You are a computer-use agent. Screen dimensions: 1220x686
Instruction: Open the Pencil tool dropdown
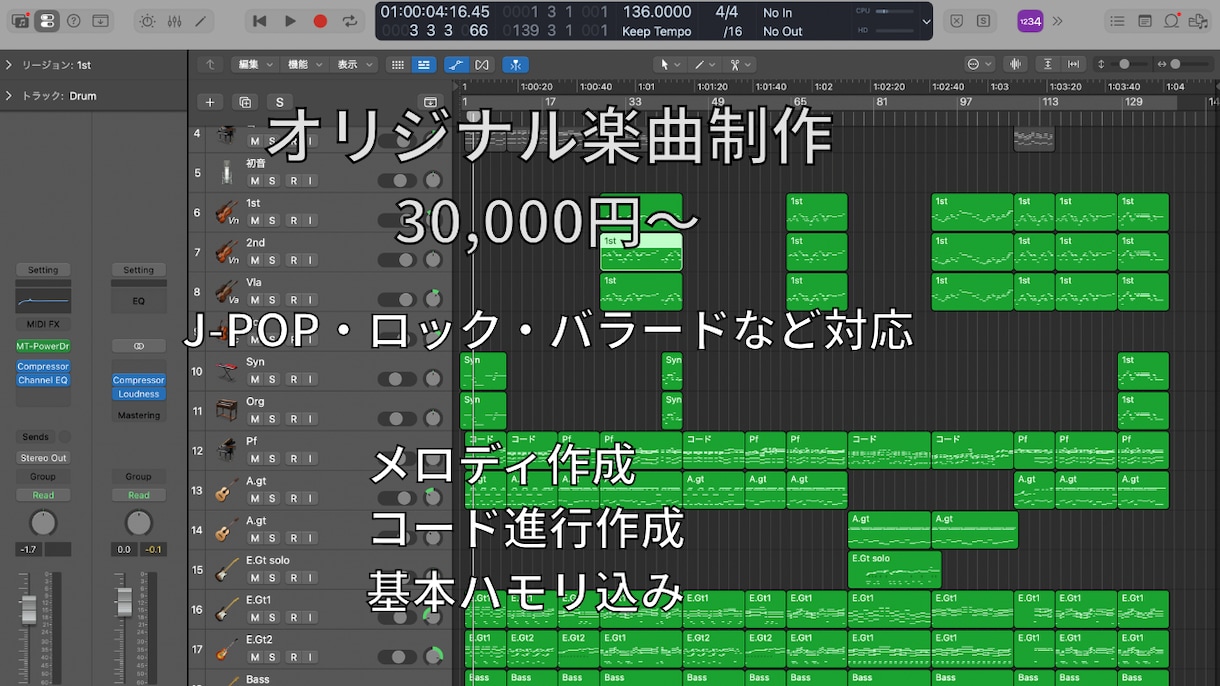(x=705, y=65)
